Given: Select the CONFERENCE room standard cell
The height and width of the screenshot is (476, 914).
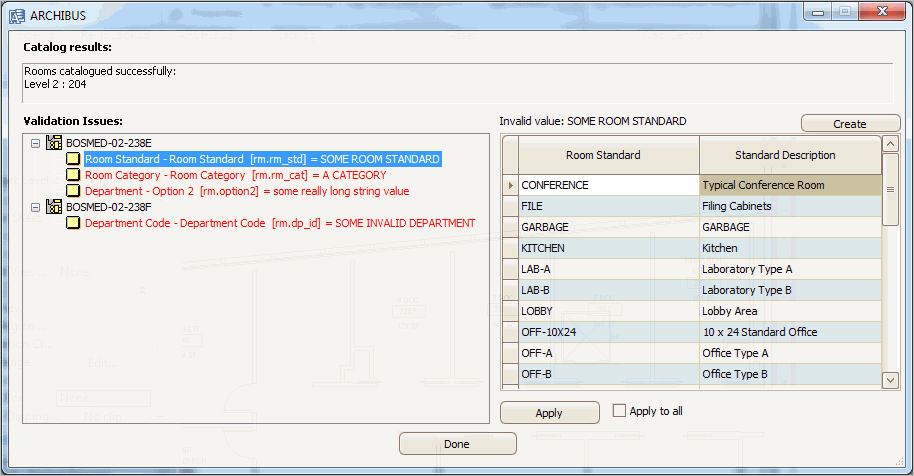Looking at the screenshot, I should (609, 185).
